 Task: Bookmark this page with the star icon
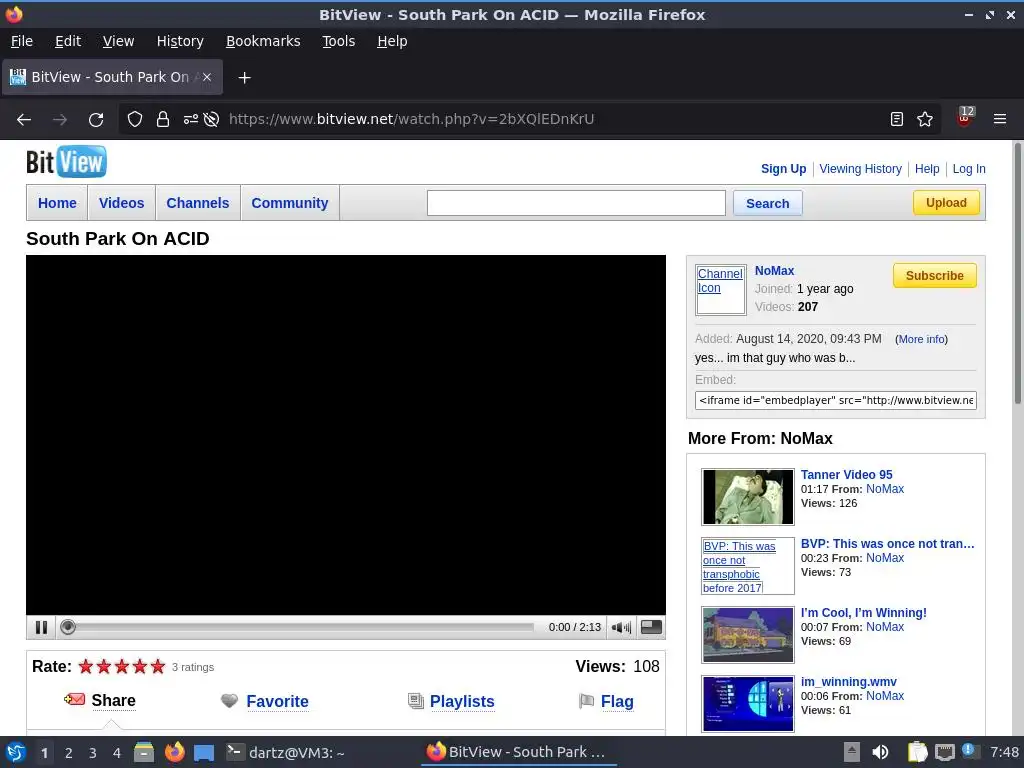pyautogui.click(x=925, y=119)
